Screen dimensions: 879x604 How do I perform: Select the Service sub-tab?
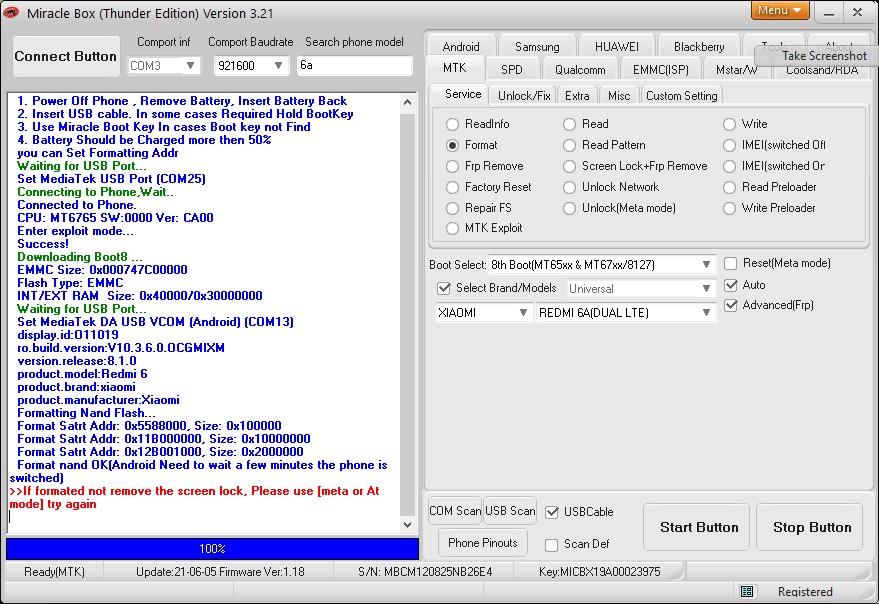coord(463,94)
